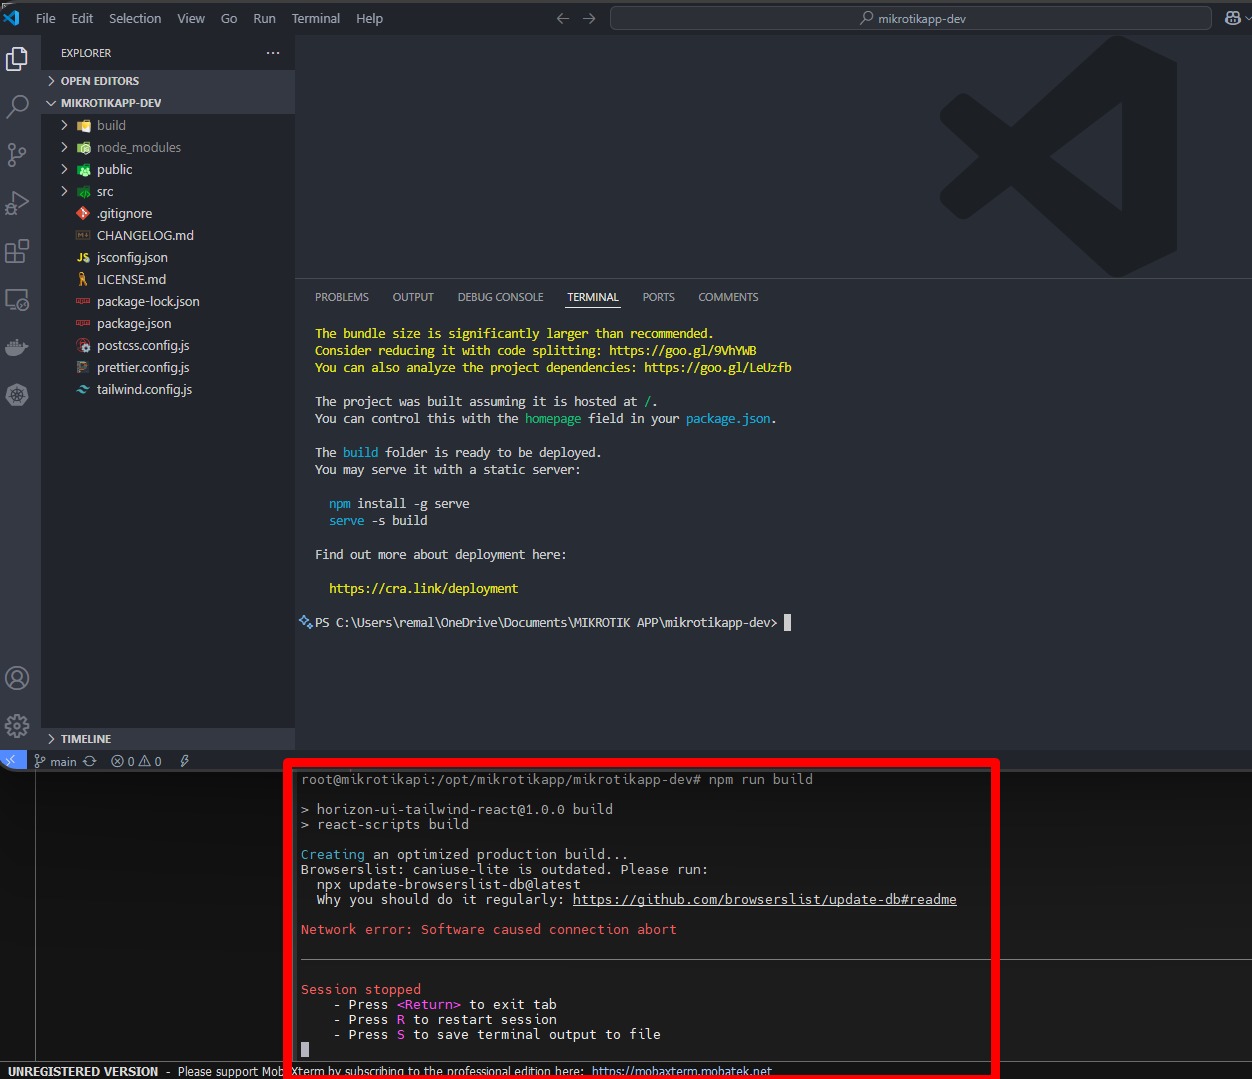The height and width of the screenshot is (1079, 1252).
Task: Open the Terminal menu
Action: tap(316, 18)
